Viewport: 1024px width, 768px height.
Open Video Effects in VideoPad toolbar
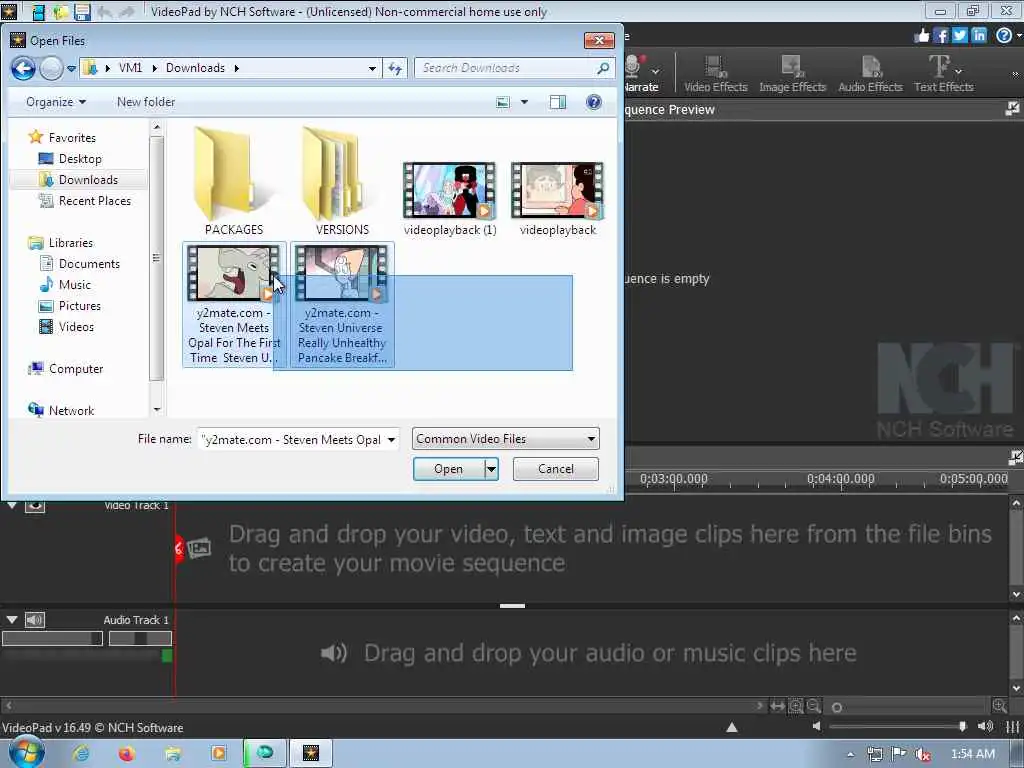(716, 74)
